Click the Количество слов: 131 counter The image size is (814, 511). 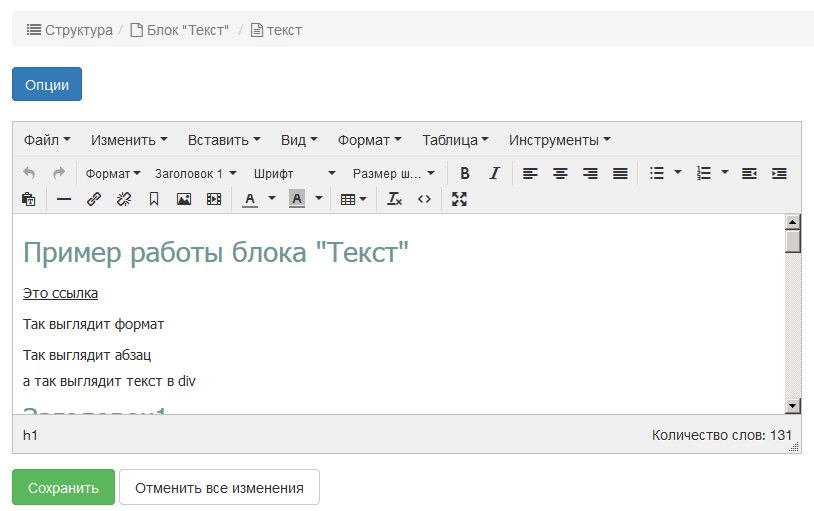(x=722, y=435)
